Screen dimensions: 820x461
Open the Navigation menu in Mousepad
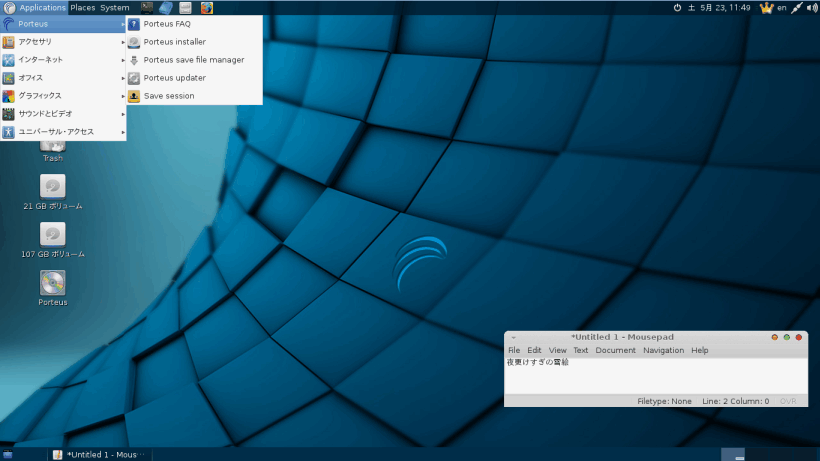click(x=664, y=350)
